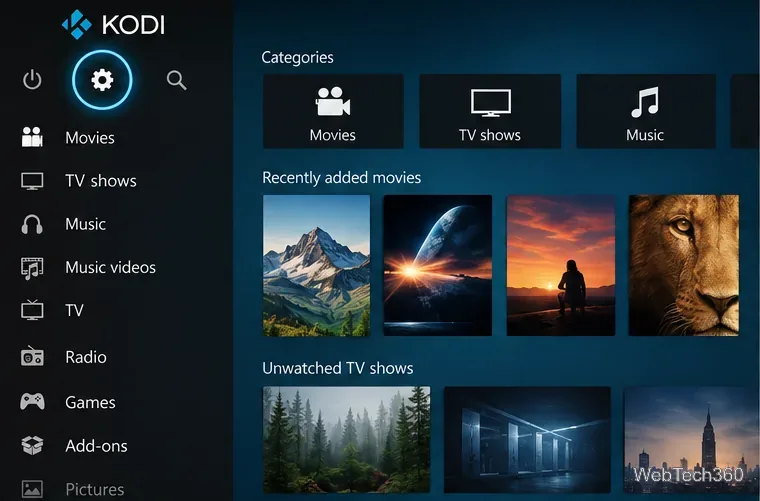
Task: Click the Kodi logo
Action: 114,24
